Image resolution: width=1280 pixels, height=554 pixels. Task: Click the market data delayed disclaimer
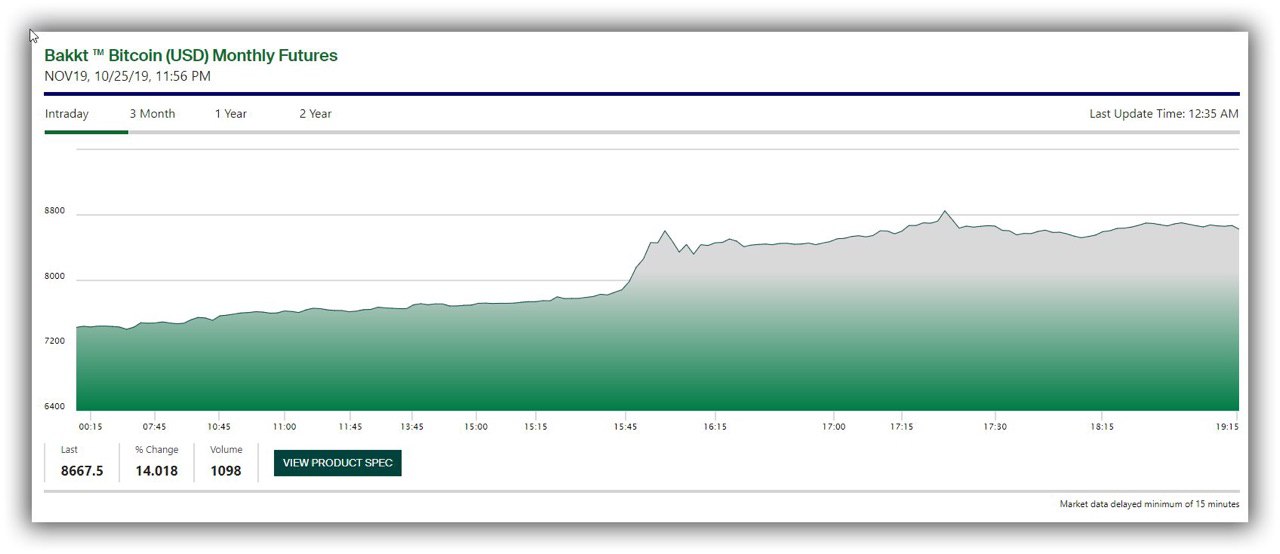pyautogui.click(x=1149, y=504)
